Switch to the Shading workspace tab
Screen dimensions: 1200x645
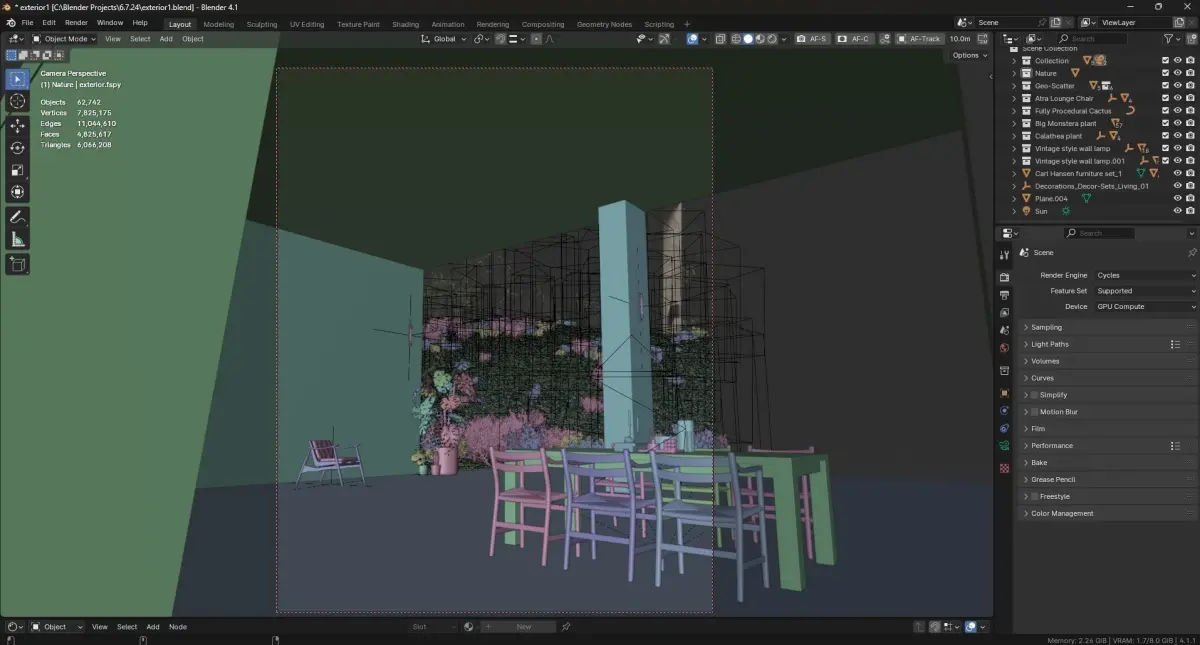click(x=405, y=24)
